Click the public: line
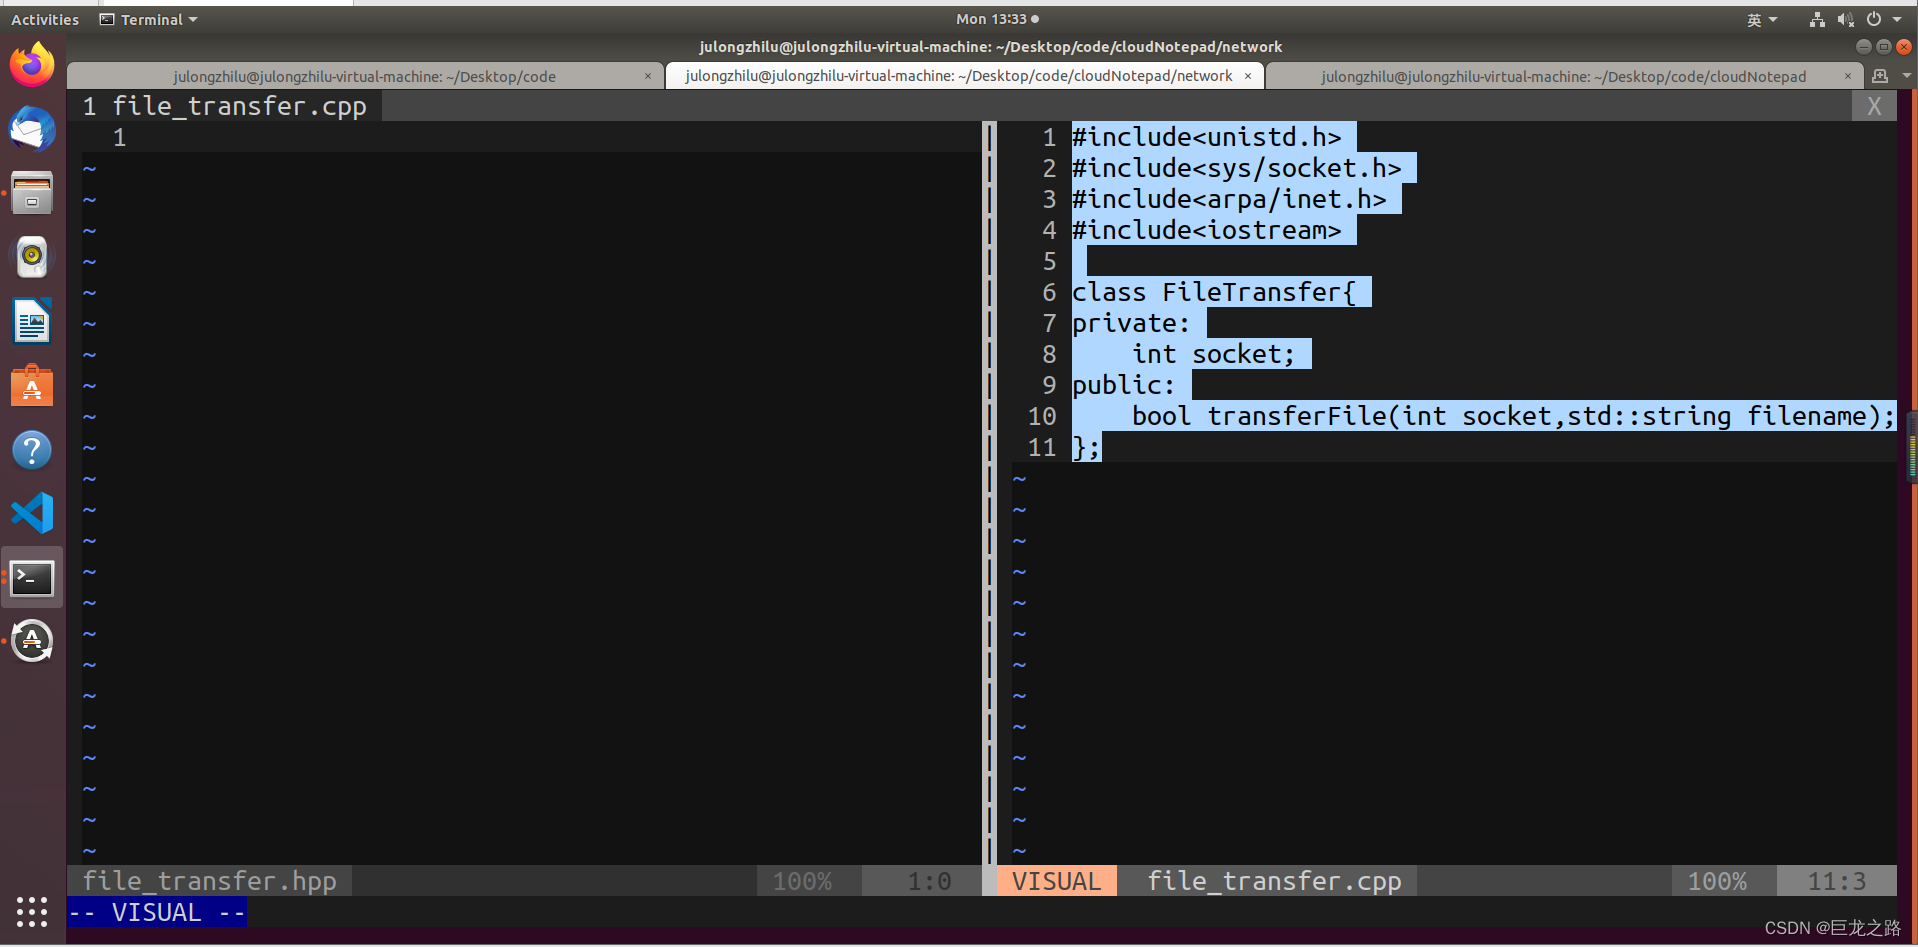The width and height of the screenshot is (1918, 947). (1124, 385)
